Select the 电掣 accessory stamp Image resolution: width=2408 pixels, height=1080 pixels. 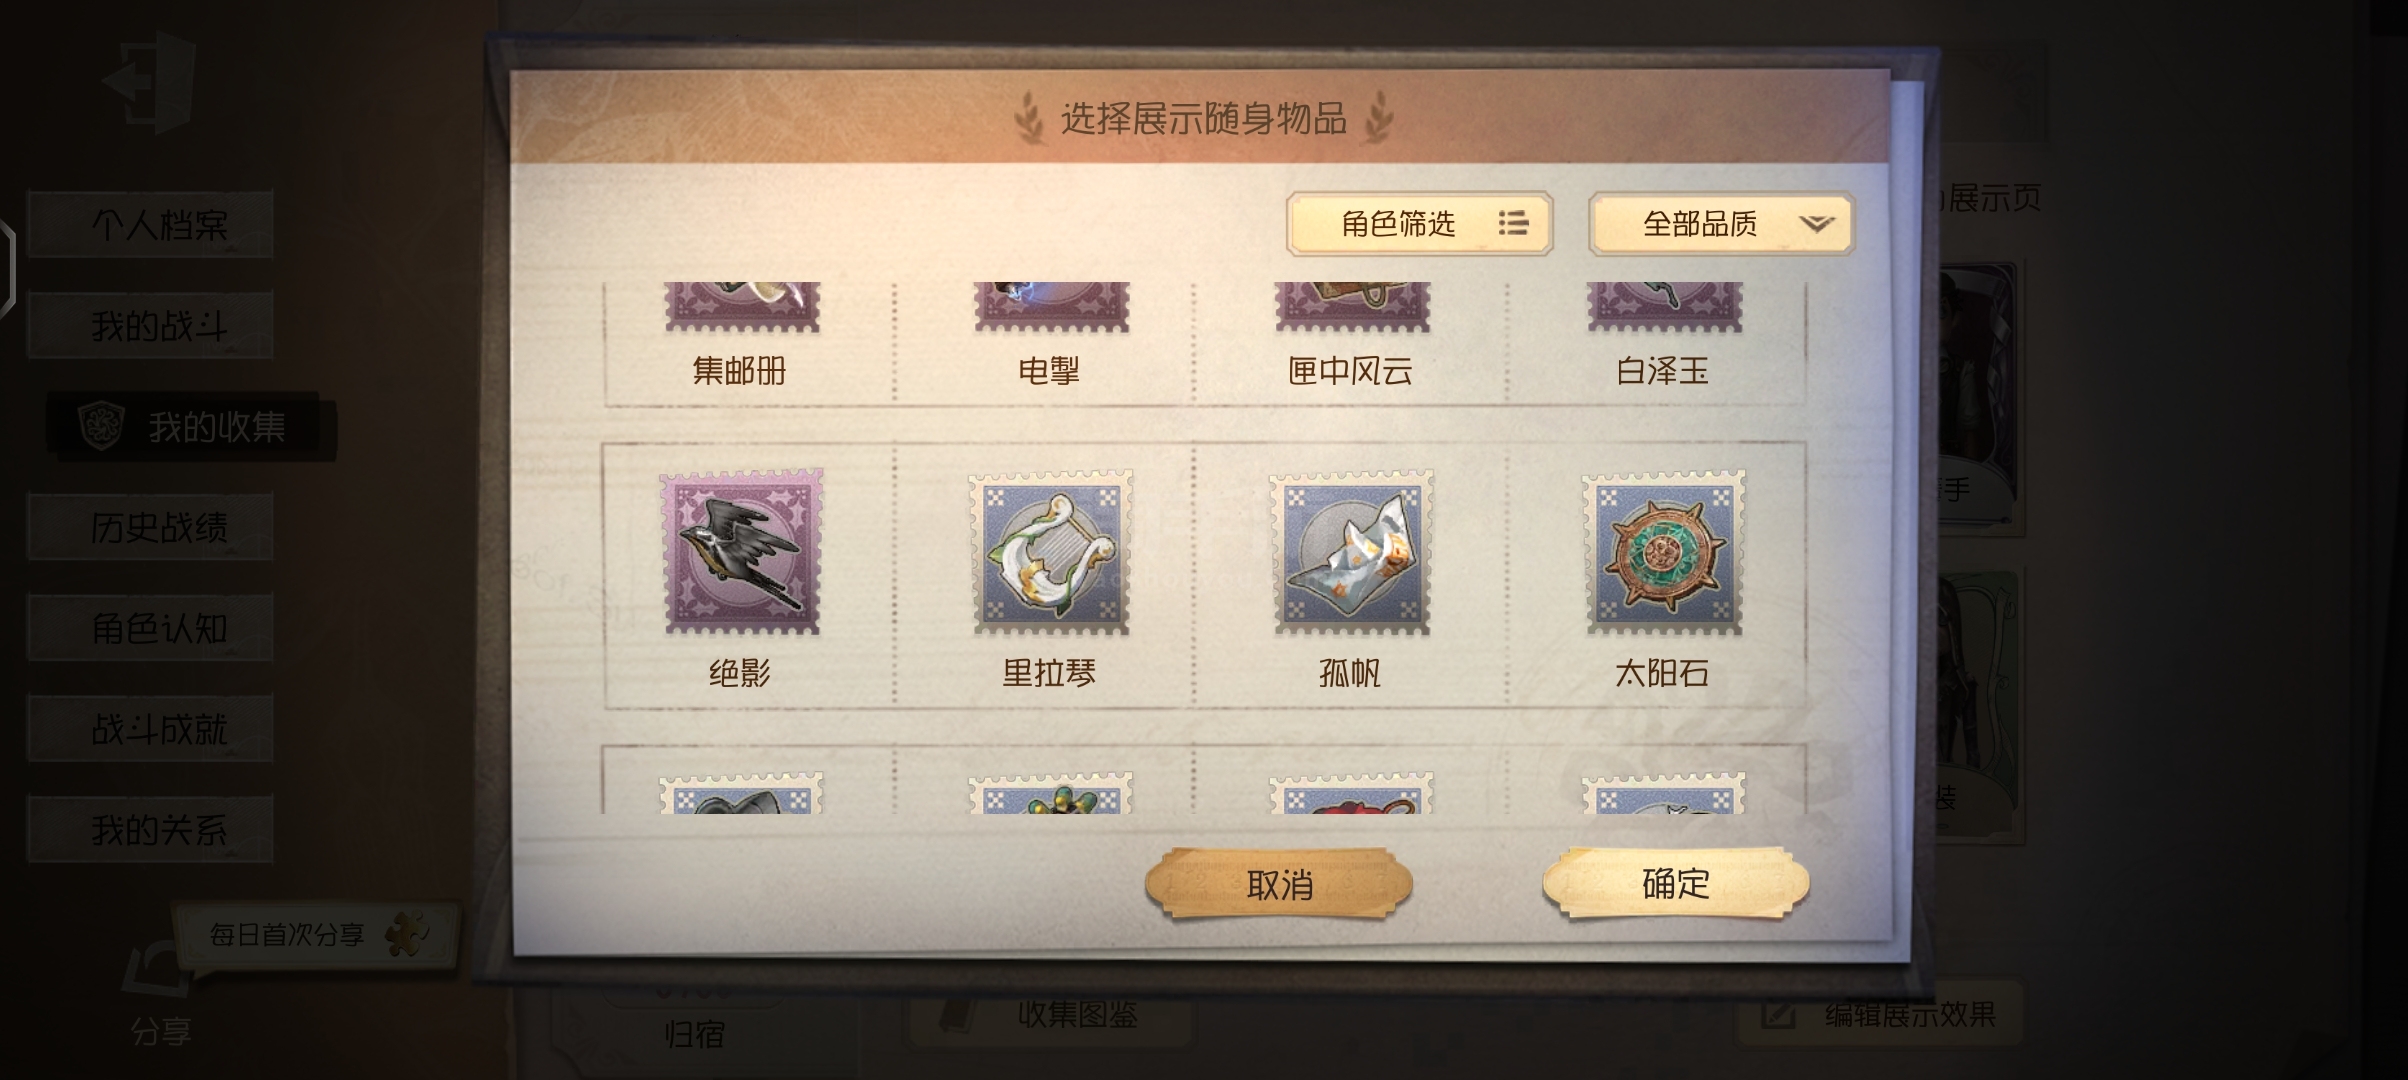1050,307
